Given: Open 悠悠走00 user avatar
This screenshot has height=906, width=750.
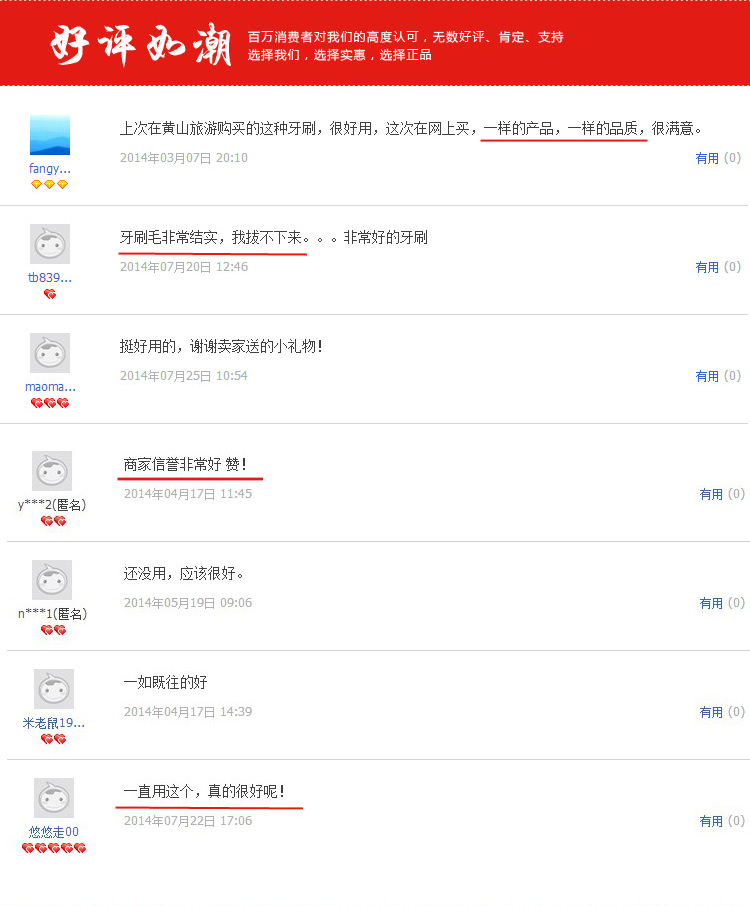Looking at the screenshot, I should (x=54, y=798).
